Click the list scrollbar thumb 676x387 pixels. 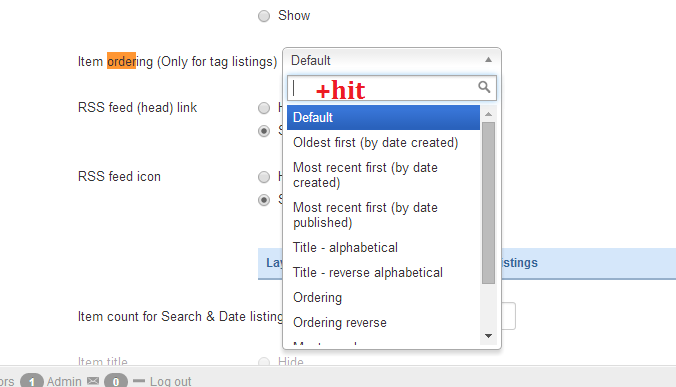pyautogui.click(x=488, y=203)
